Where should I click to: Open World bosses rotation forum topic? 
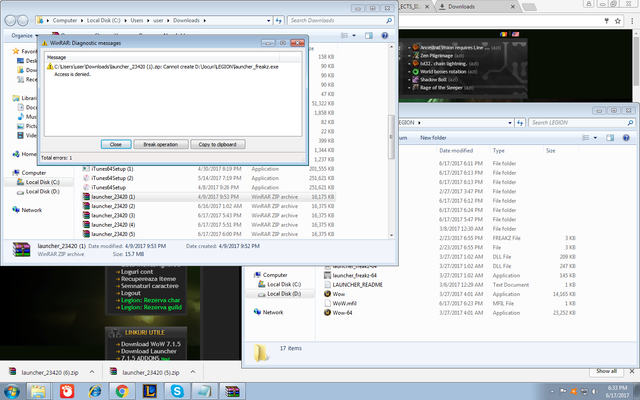(443, 71)
